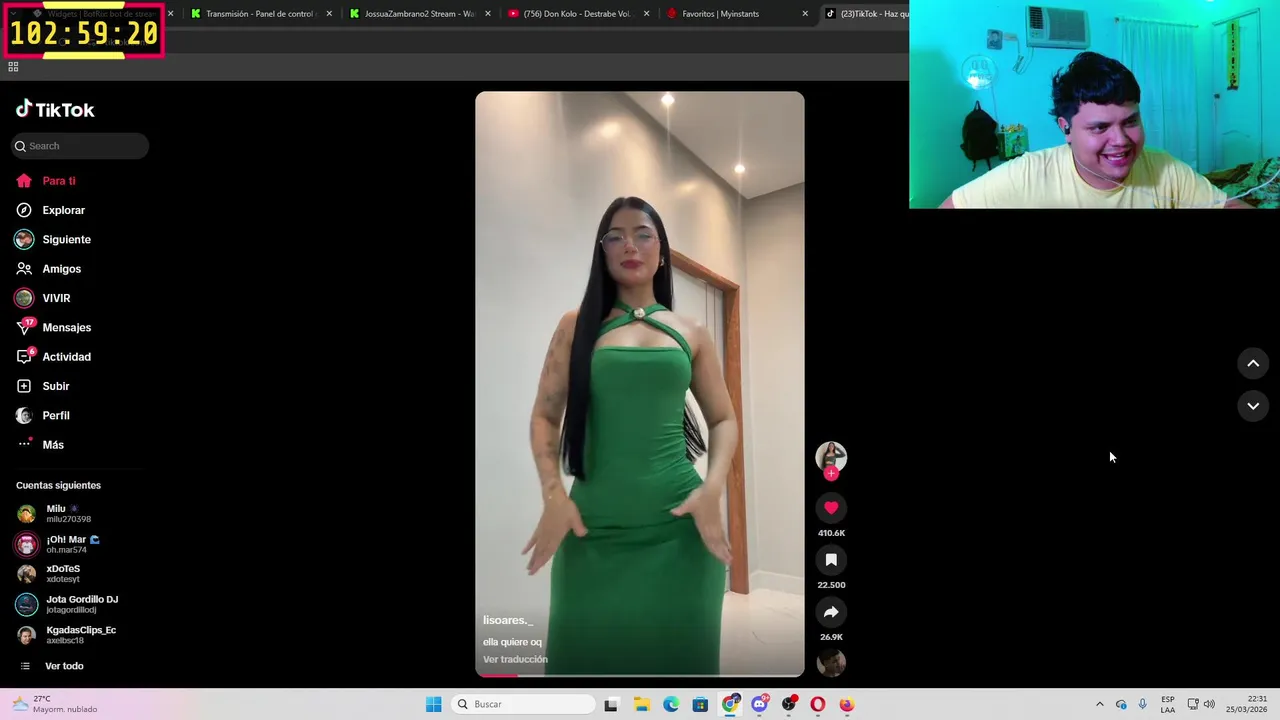Open Opera from the taskbar
1280x720 pixels.
tap(818, 704)
